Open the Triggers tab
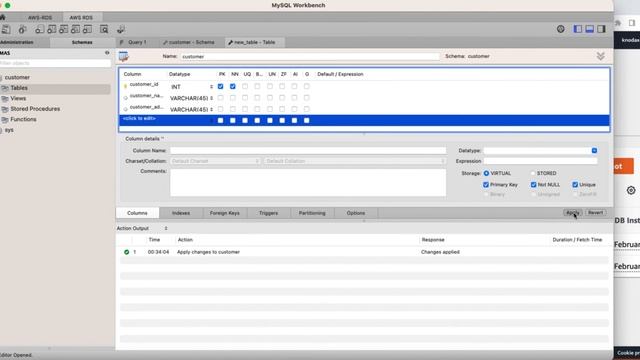 coord(268,213)
